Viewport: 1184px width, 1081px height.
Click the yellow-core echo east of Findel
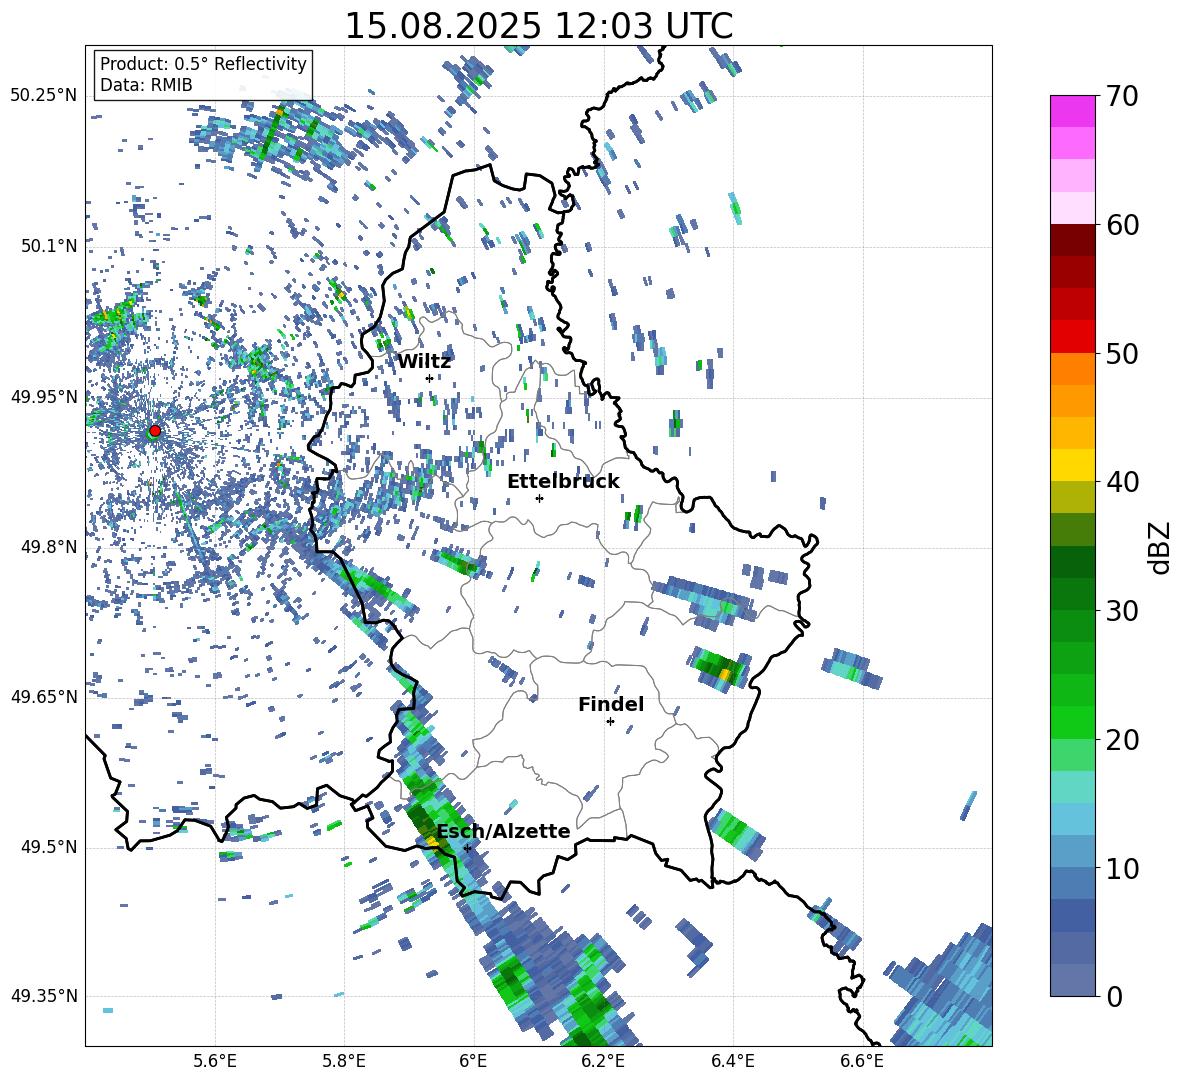(x=720, y=668)
